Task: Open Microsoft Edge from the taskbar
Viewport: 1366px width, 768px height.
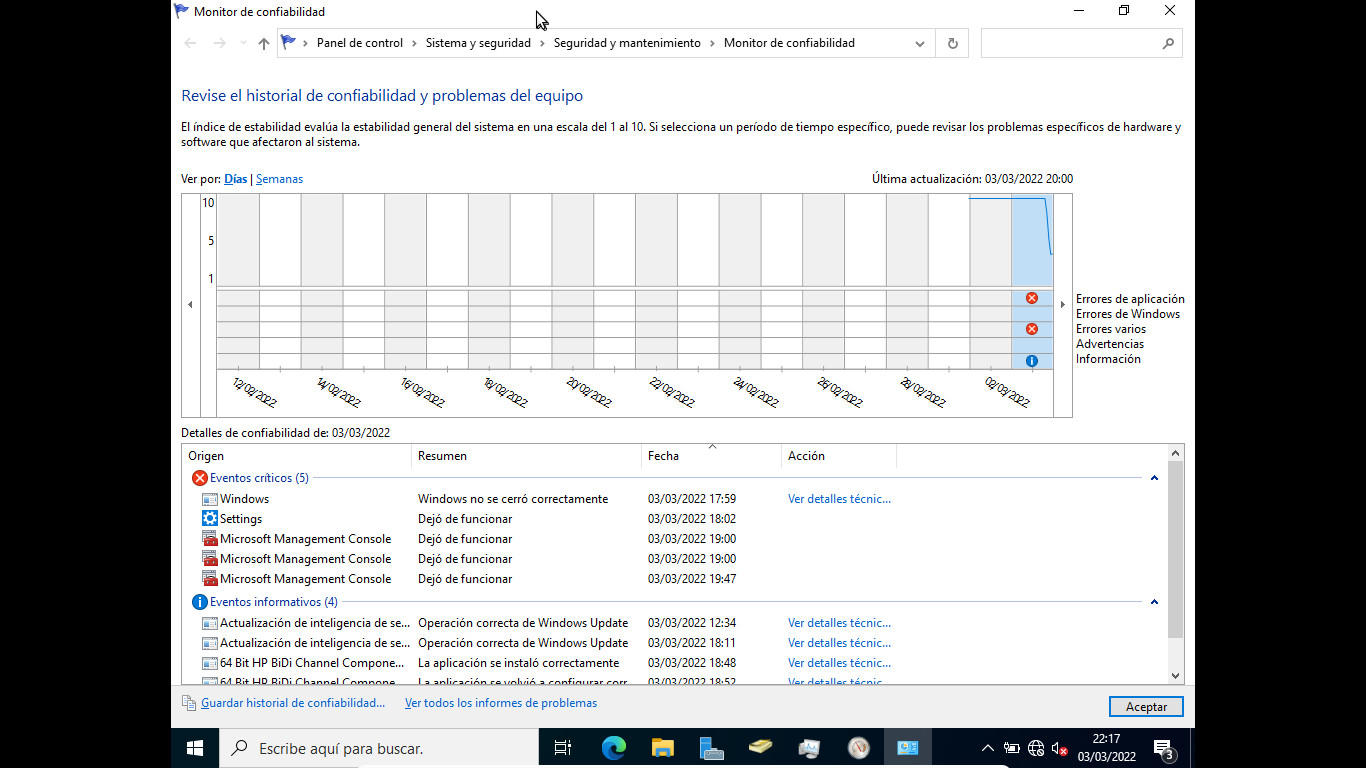Action: pos(612,747)
